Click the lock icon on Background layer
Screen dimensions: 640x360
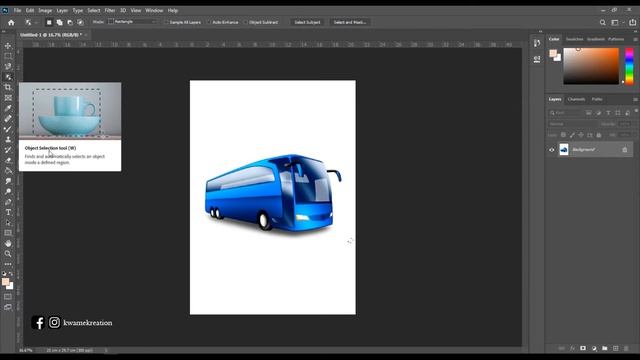(624, 150)
